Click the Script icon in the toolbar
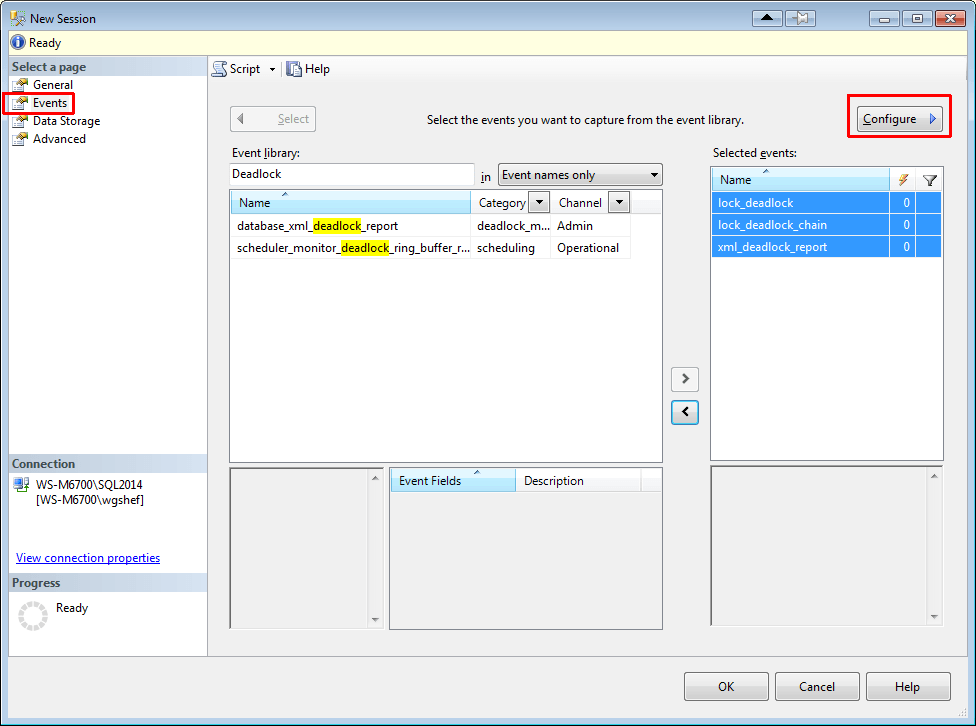This screenshot has height=726, width=976. pyautogui.click(x=221, y=68)
